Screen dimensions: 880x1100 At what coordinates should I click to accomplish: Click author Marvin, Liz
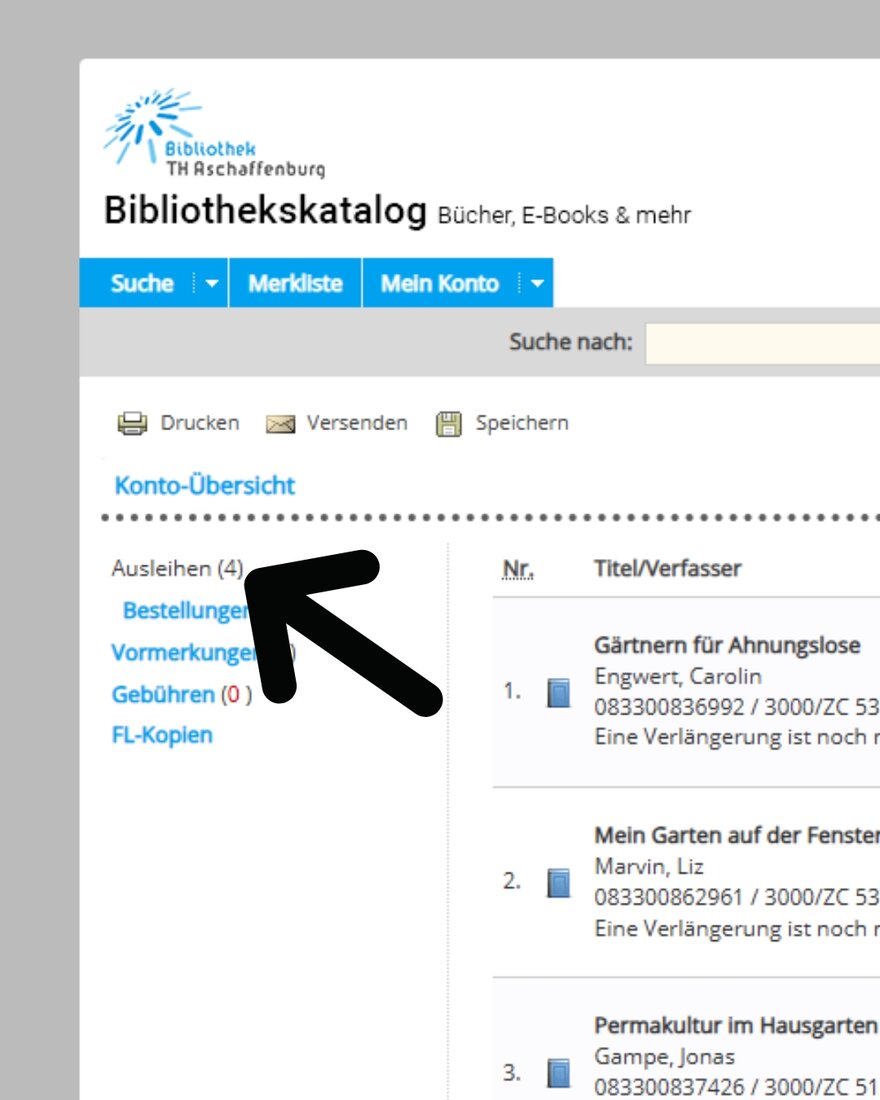point(649,866)
